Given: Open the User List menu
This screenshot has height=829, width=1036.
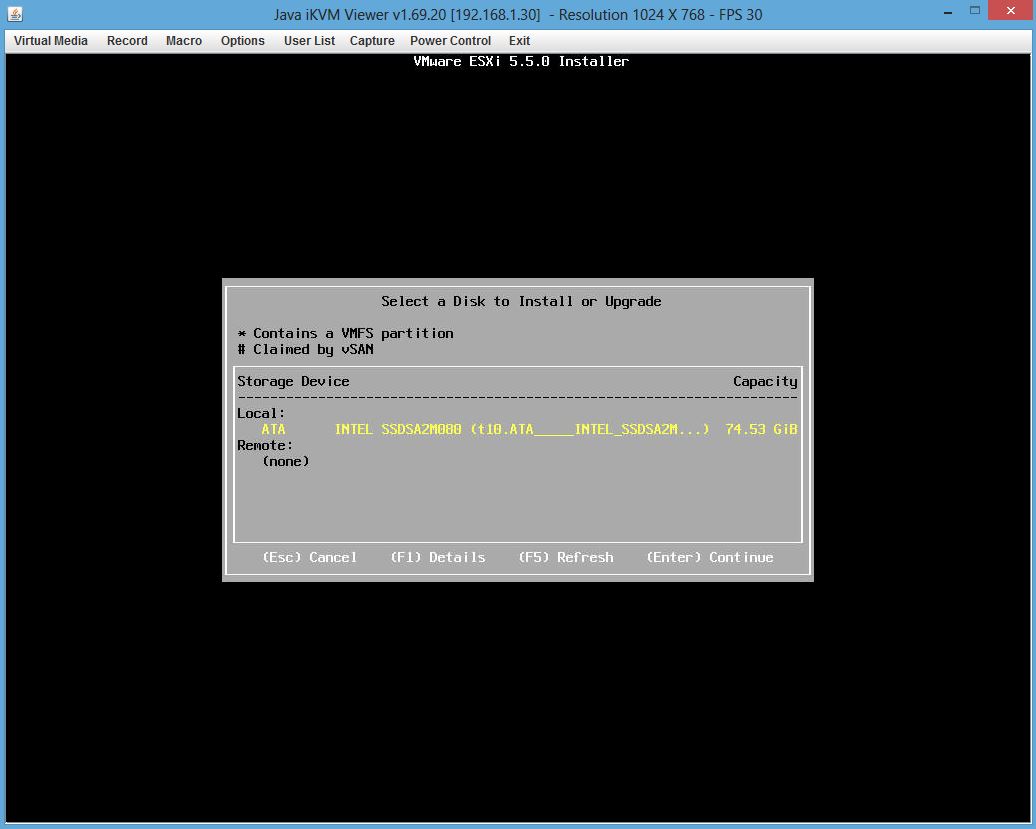Looking at the screenshot, I should pyautogui.click(x=309, y=41).
